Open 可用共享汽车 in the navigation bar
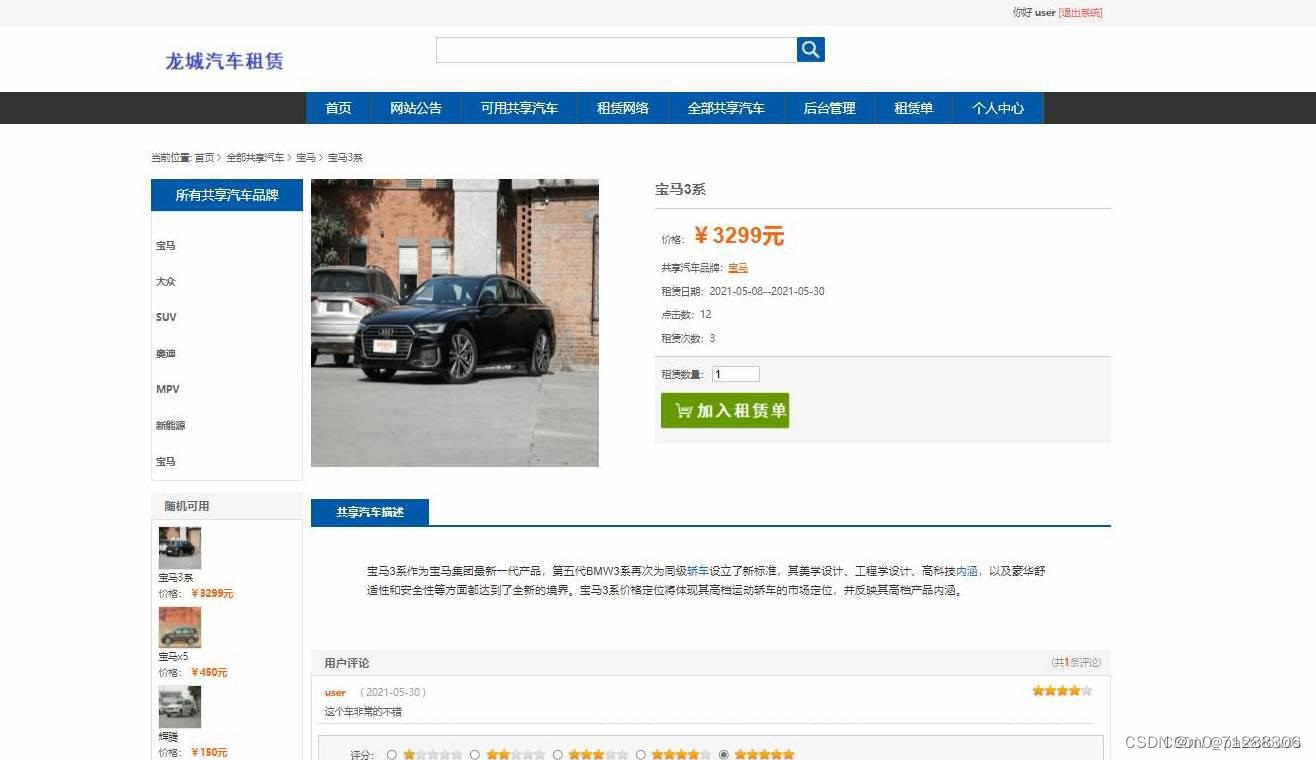 tap(519, 108)
